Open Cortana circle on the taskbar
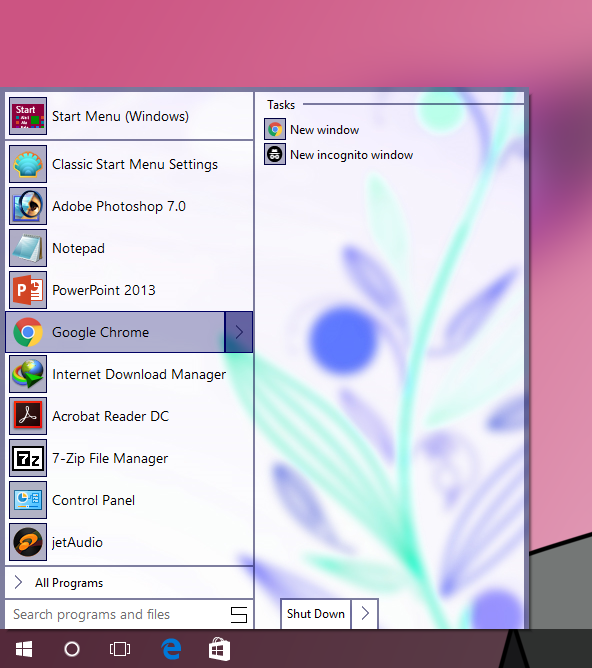The height and width of the screenshot is (668, 592). click(x=72, y=649)
